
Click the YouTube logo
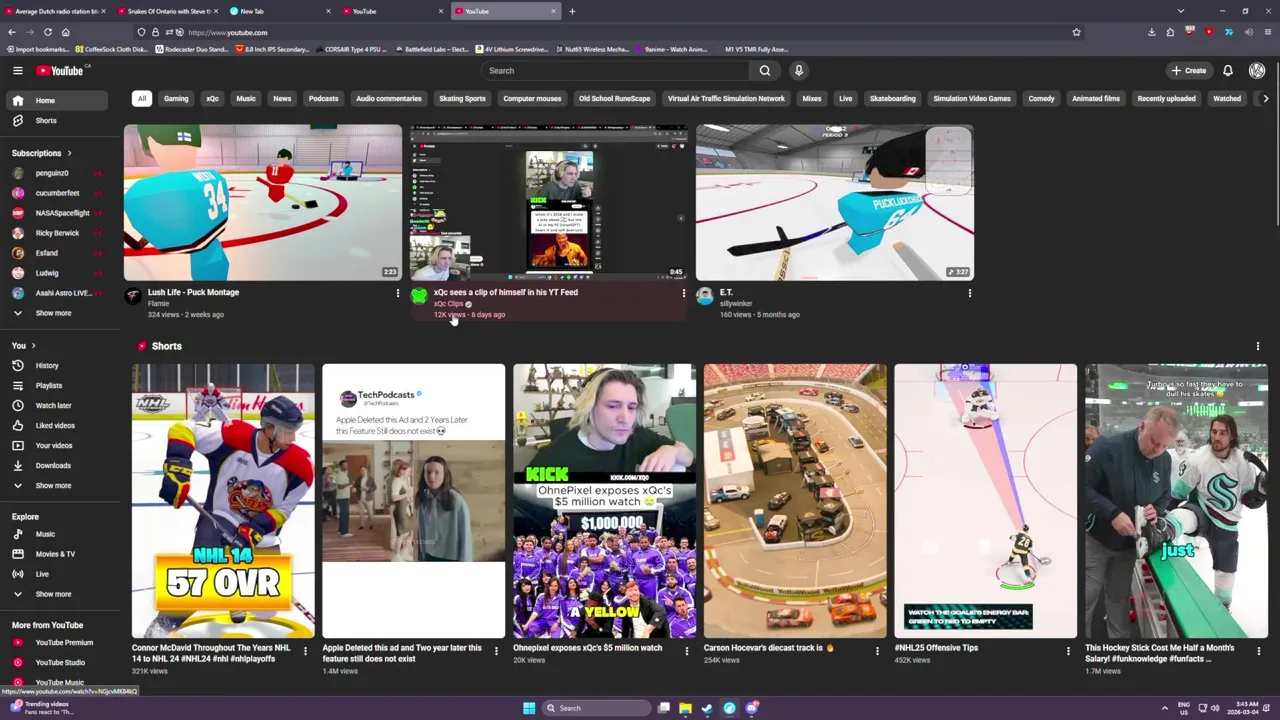pyautogui.click(x=61, y=70)
